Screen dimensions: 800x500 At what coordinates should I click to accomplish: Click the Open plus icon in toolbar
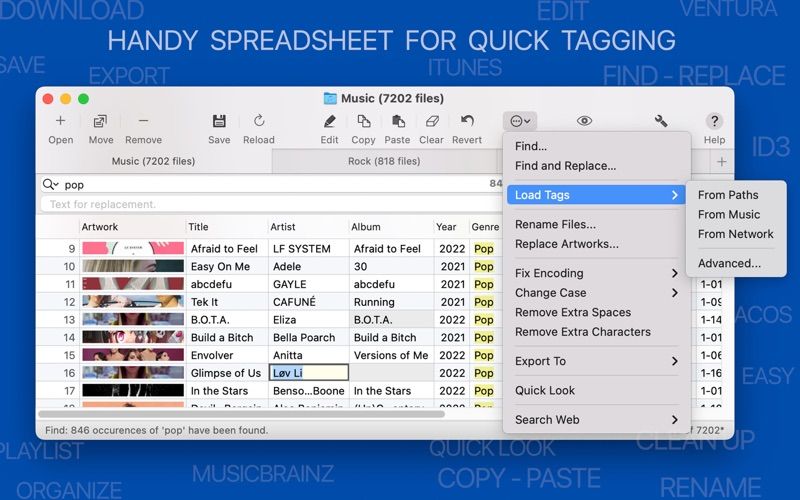60,121
